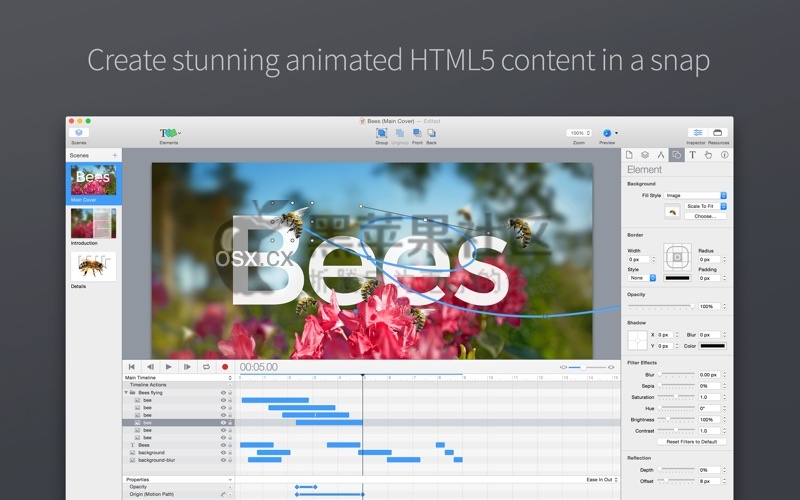The image size is (800, 500).
Task: Click the Preview browser icon
Action: click(x=607, y=133)
